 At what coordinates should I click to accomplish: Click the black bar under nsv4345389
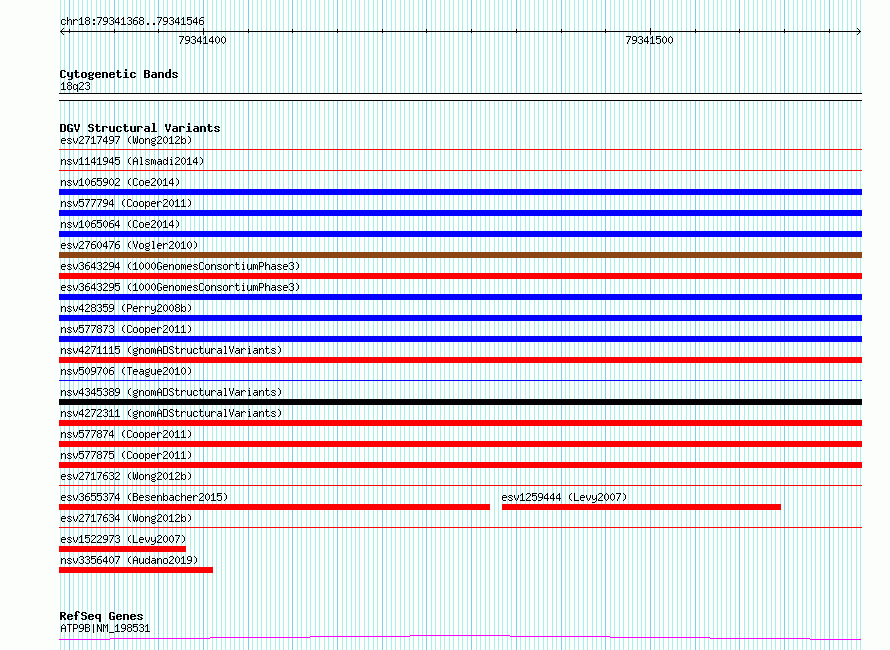(x=460, y=402)
